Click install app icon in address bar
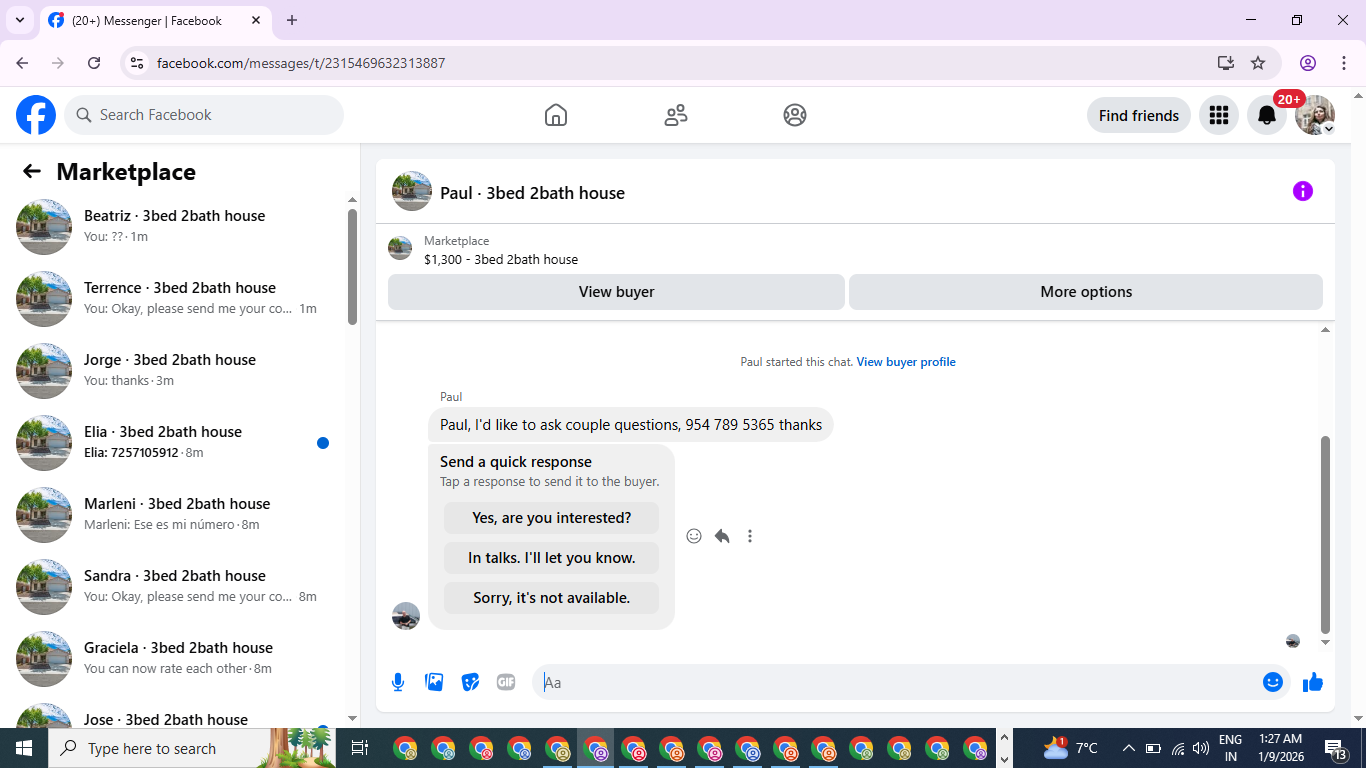The height and width of the screenshot is (768, 1366). [x=1225, y=63]
